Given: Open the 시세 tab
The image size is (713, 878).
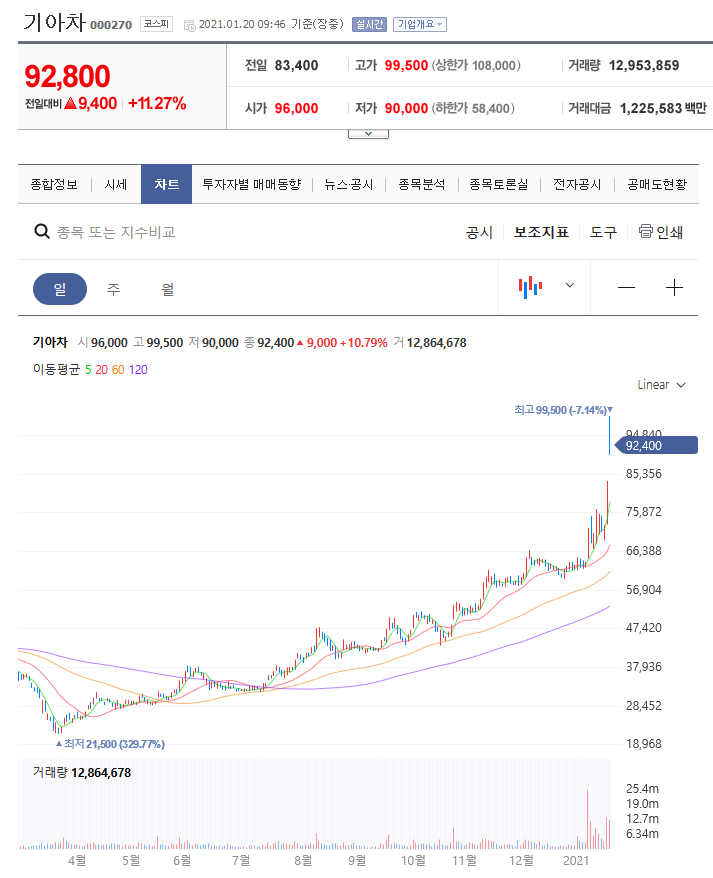Looking at the screenshot, I should tap(115, 184).
